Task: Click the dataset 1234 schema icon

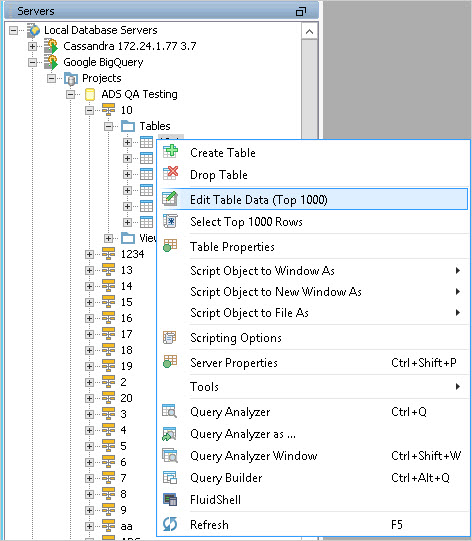Action: 108,254
